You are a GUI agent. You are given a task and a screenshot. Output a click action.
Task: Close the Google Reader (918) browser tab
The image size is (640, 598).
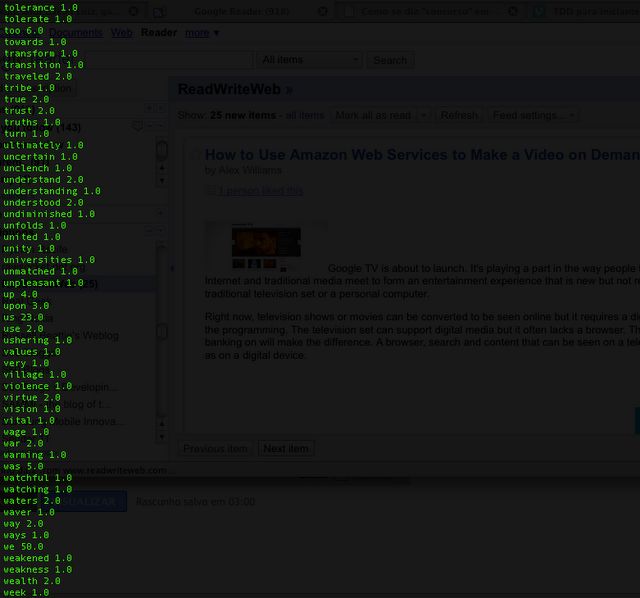tap(322, 11)
